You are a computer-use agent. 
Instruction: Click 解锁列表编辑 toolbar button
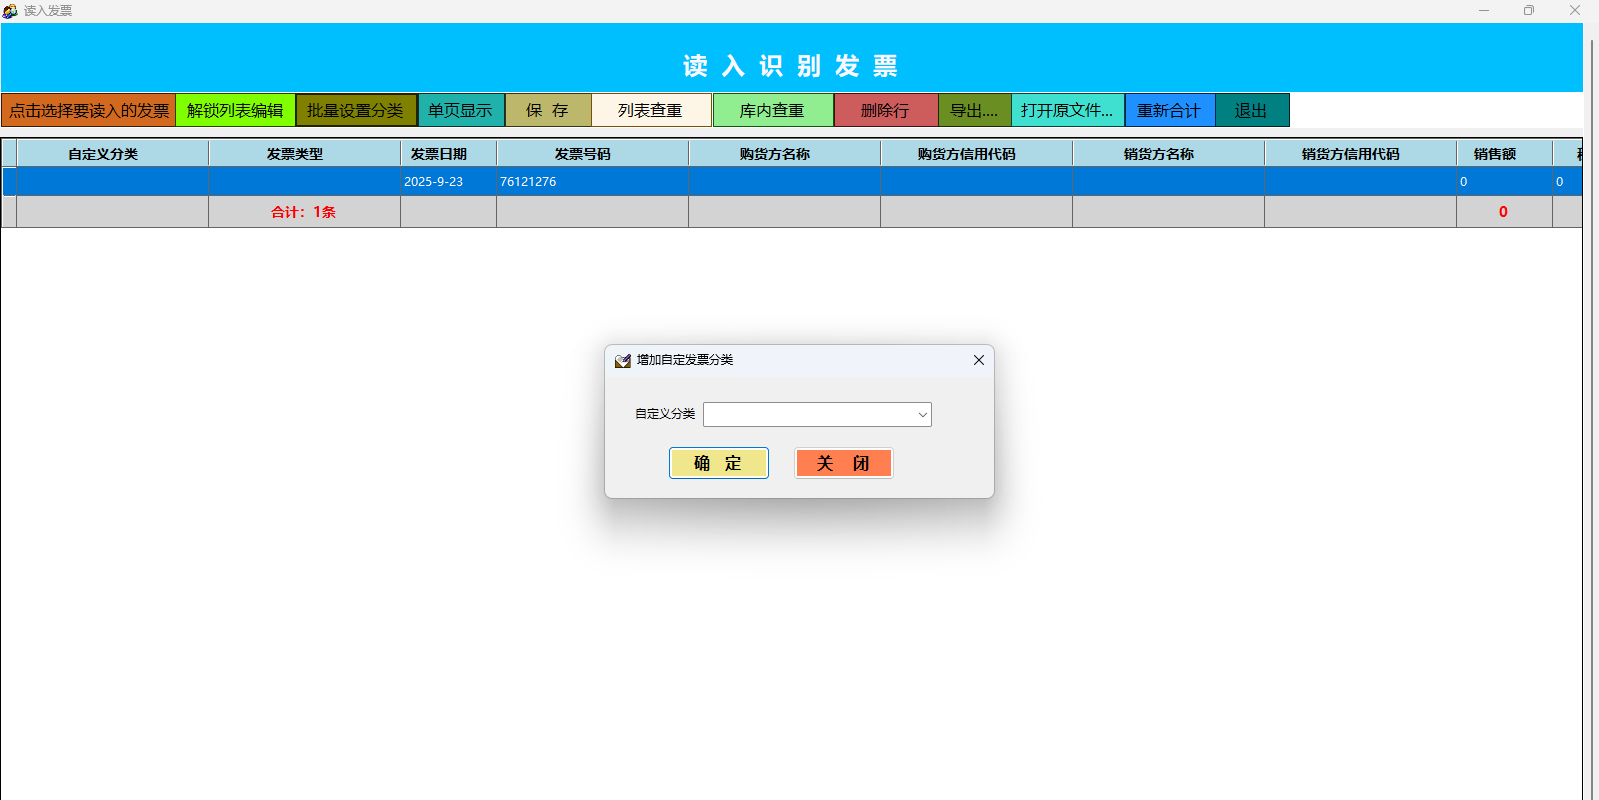[235, 110]
